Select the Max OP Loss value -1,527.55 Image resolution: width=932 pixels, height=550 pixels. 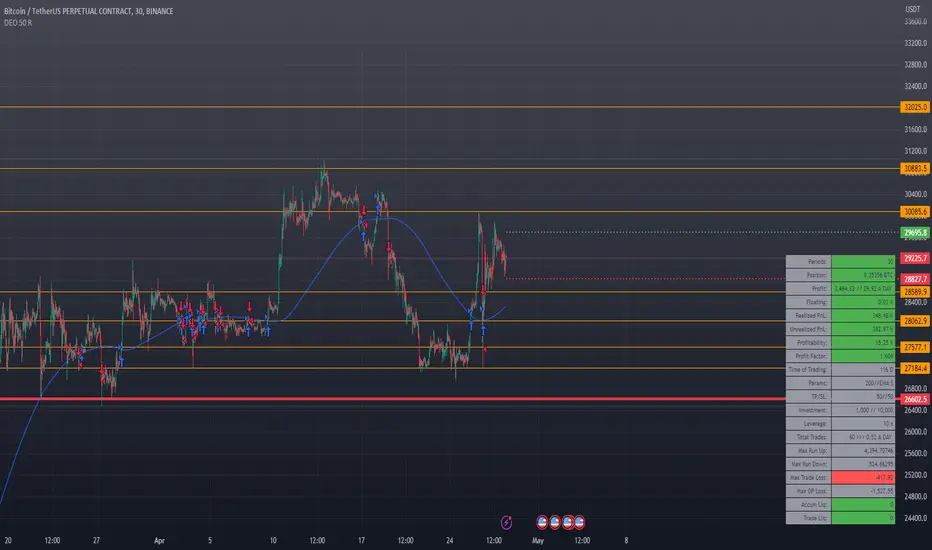(x=863, y=491)
